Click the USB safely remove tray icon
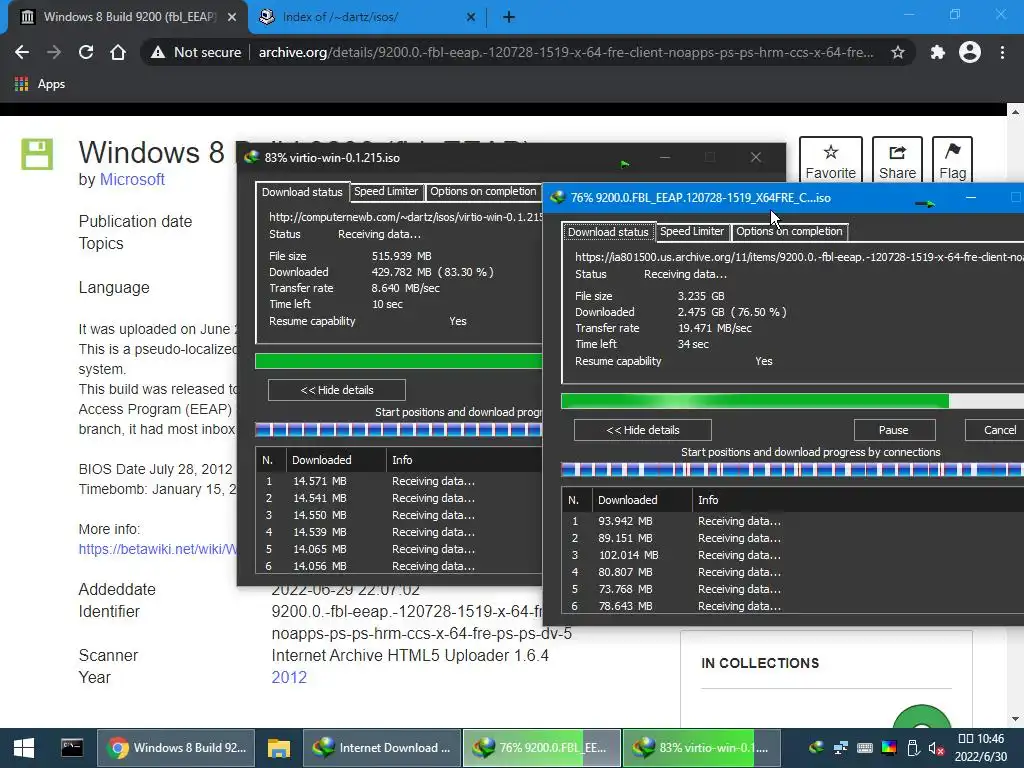1024x768 pixels. 914,748
